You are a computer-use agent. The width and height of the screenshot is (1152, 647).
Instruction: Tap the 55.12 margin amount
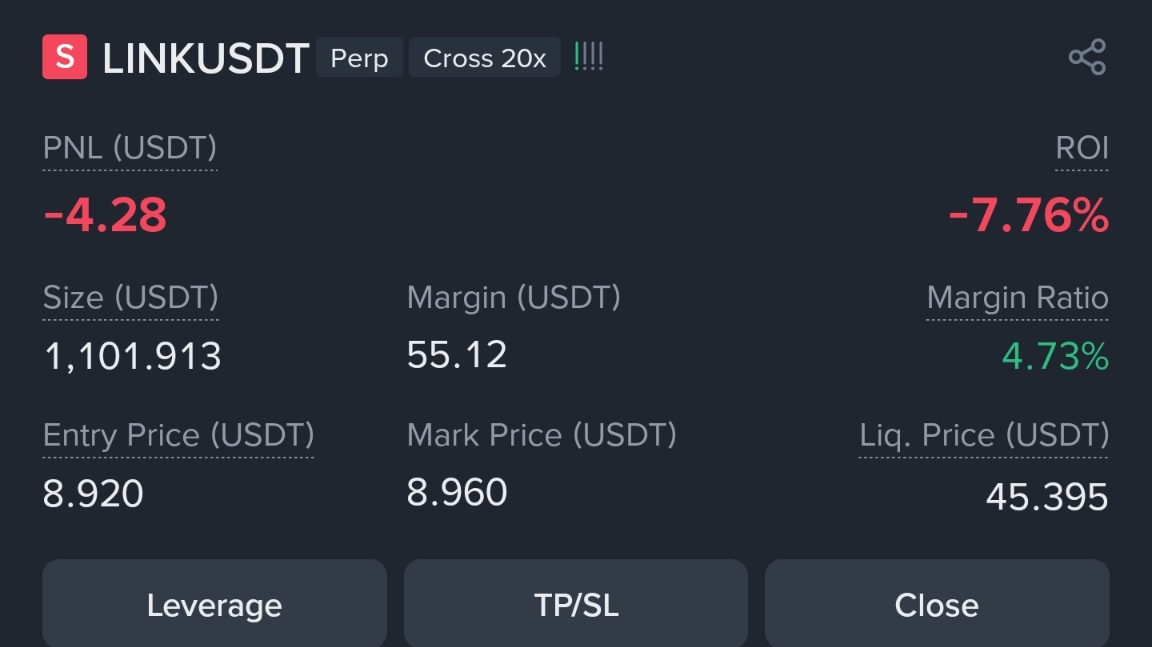(457, 355)
